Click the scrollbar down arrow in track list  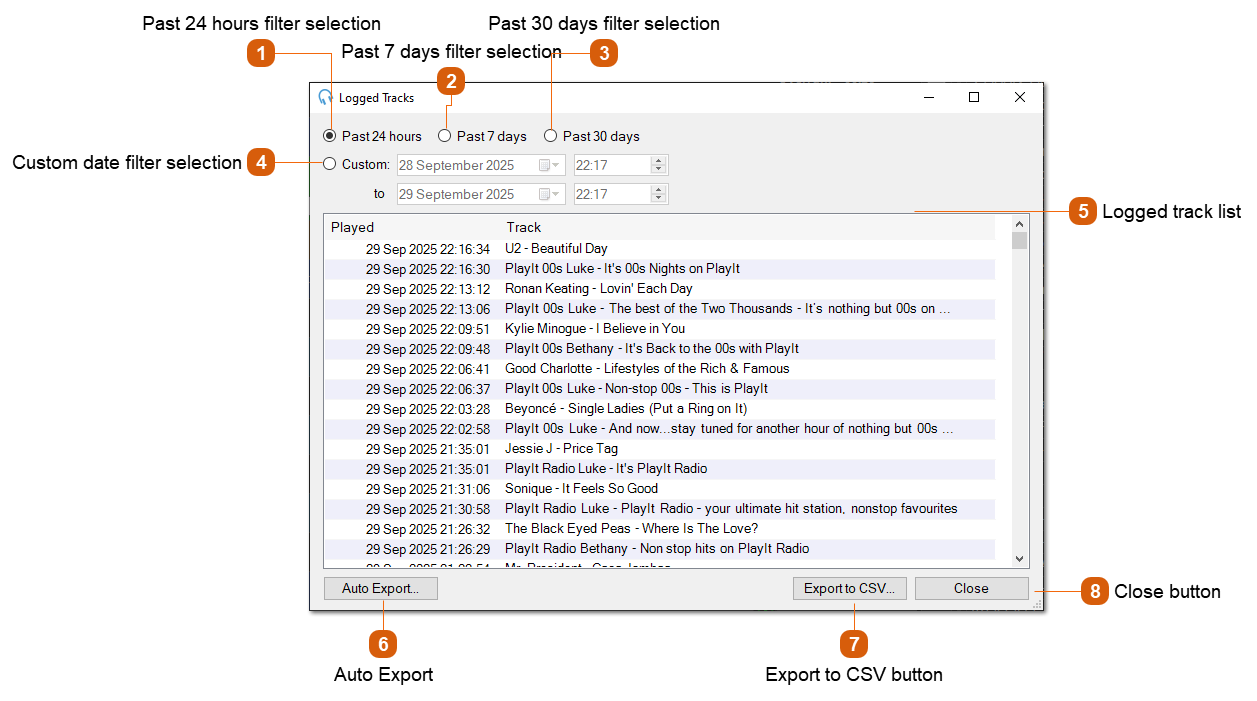tap(1020, 559)
